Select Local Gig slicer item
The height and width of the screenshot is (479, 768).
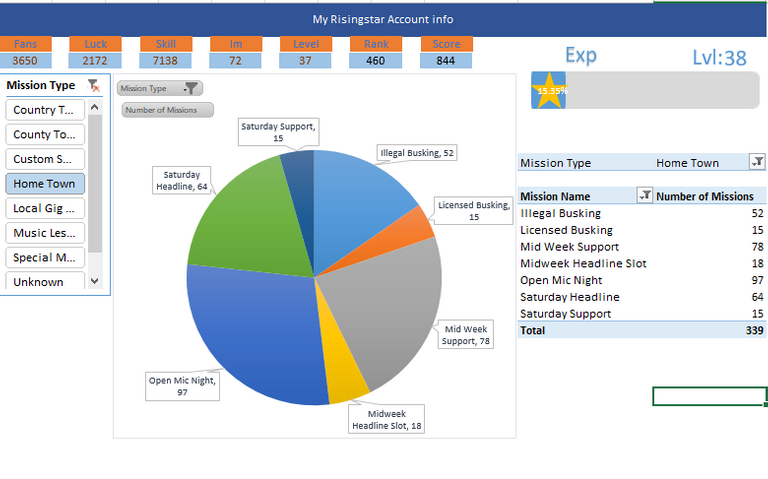coord(45,208)
